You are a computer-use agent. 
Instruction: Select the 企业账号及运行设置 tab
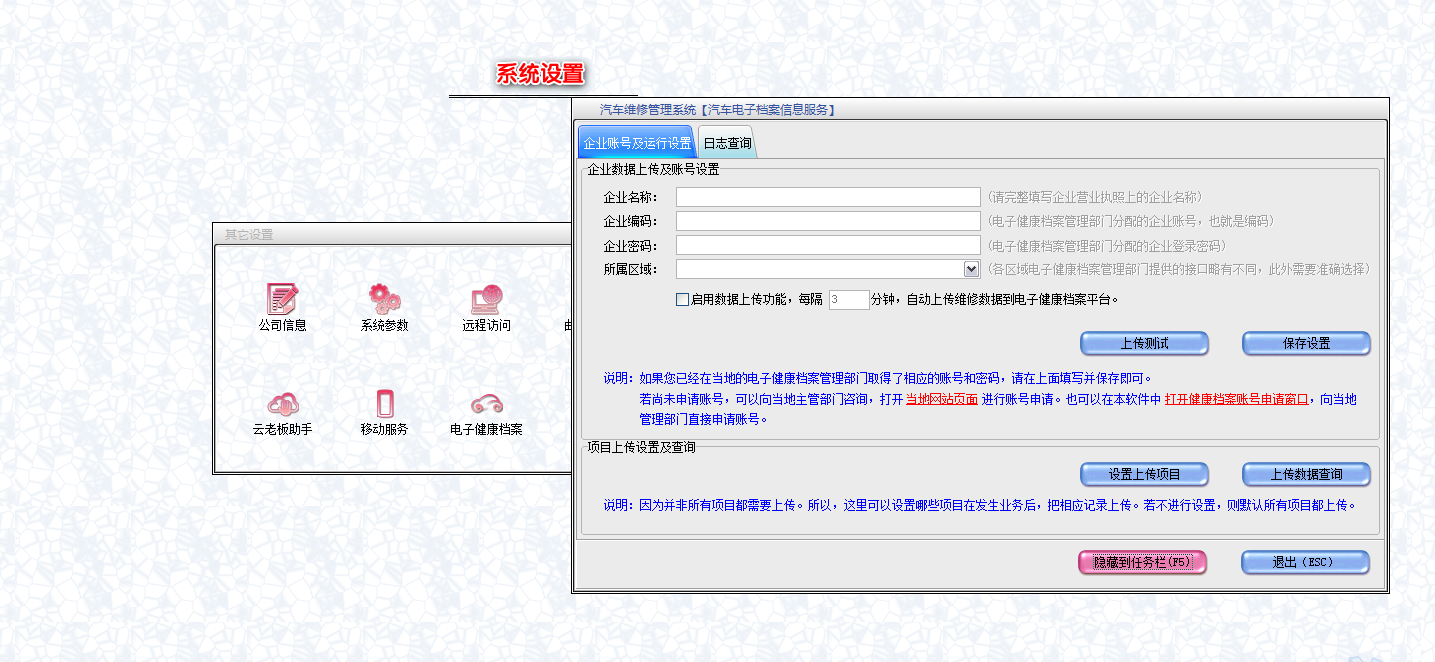pos(637,143)
